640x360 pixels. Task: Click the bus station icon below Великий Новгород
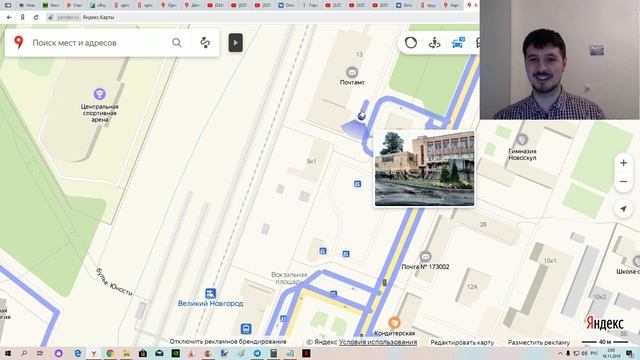pos(246,329)
